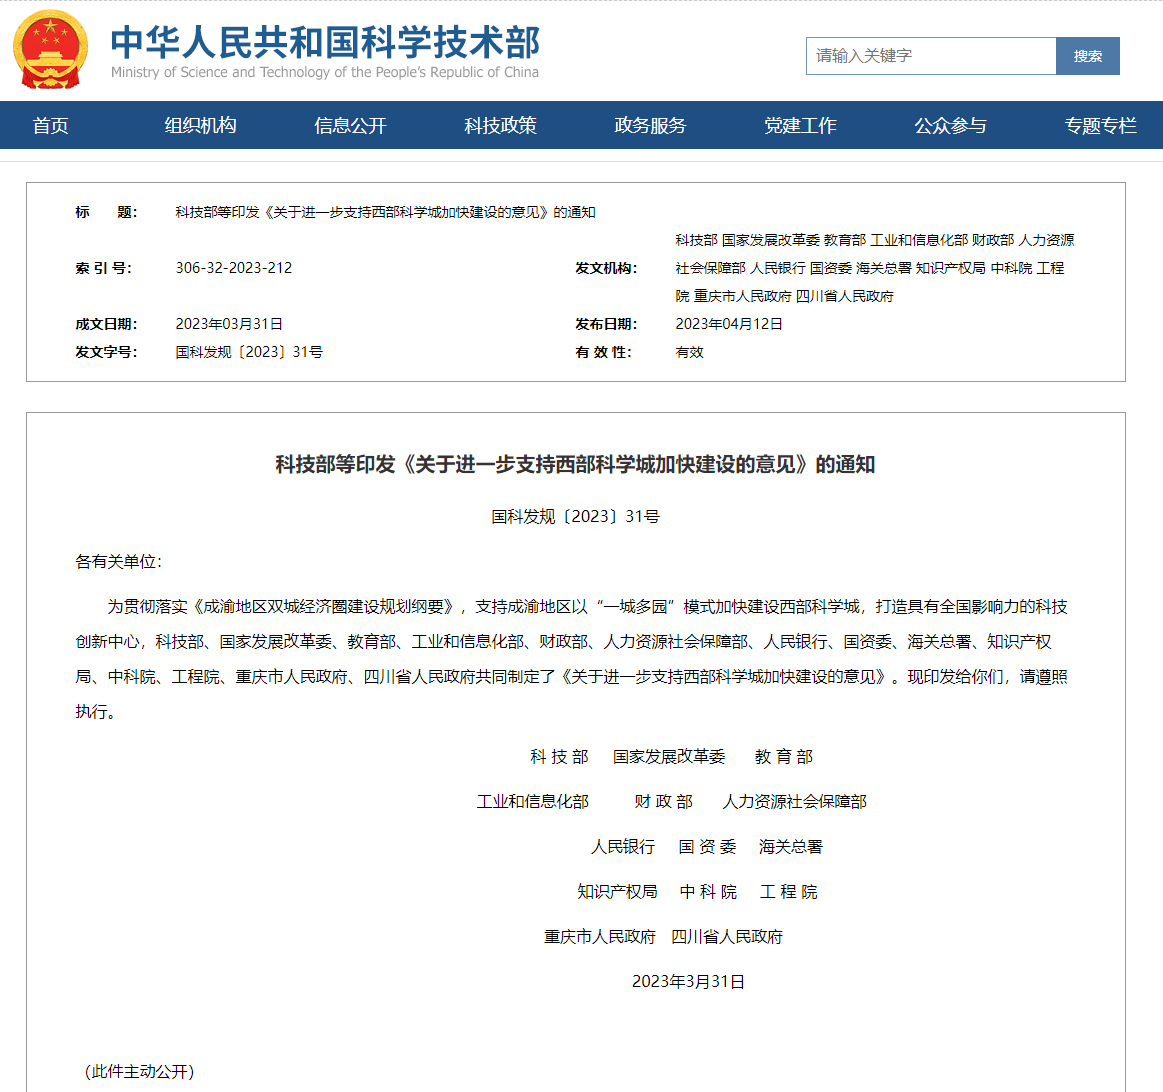Screen dimensions: 1163x1092
Task: Click the document number under the heading
Action: [x=576, y=516]
